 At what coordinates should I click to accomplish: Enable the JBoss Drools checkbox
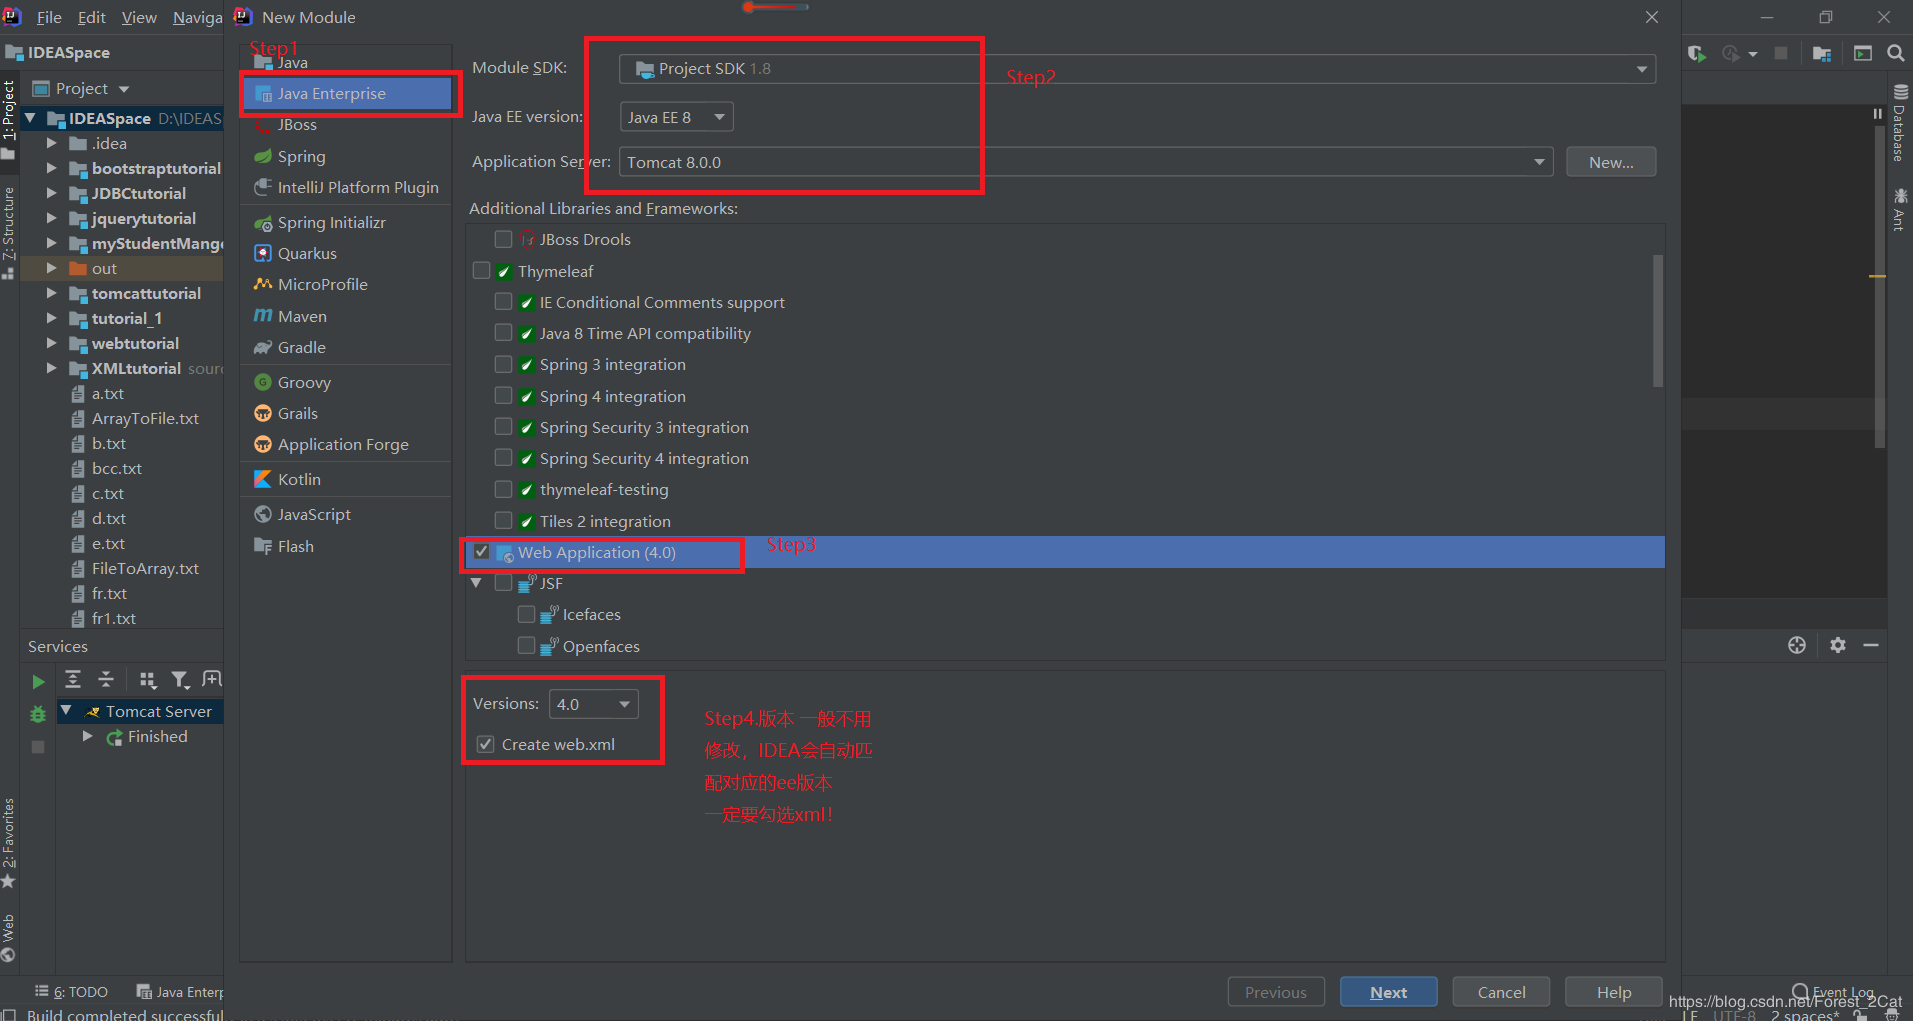[504, 239]
